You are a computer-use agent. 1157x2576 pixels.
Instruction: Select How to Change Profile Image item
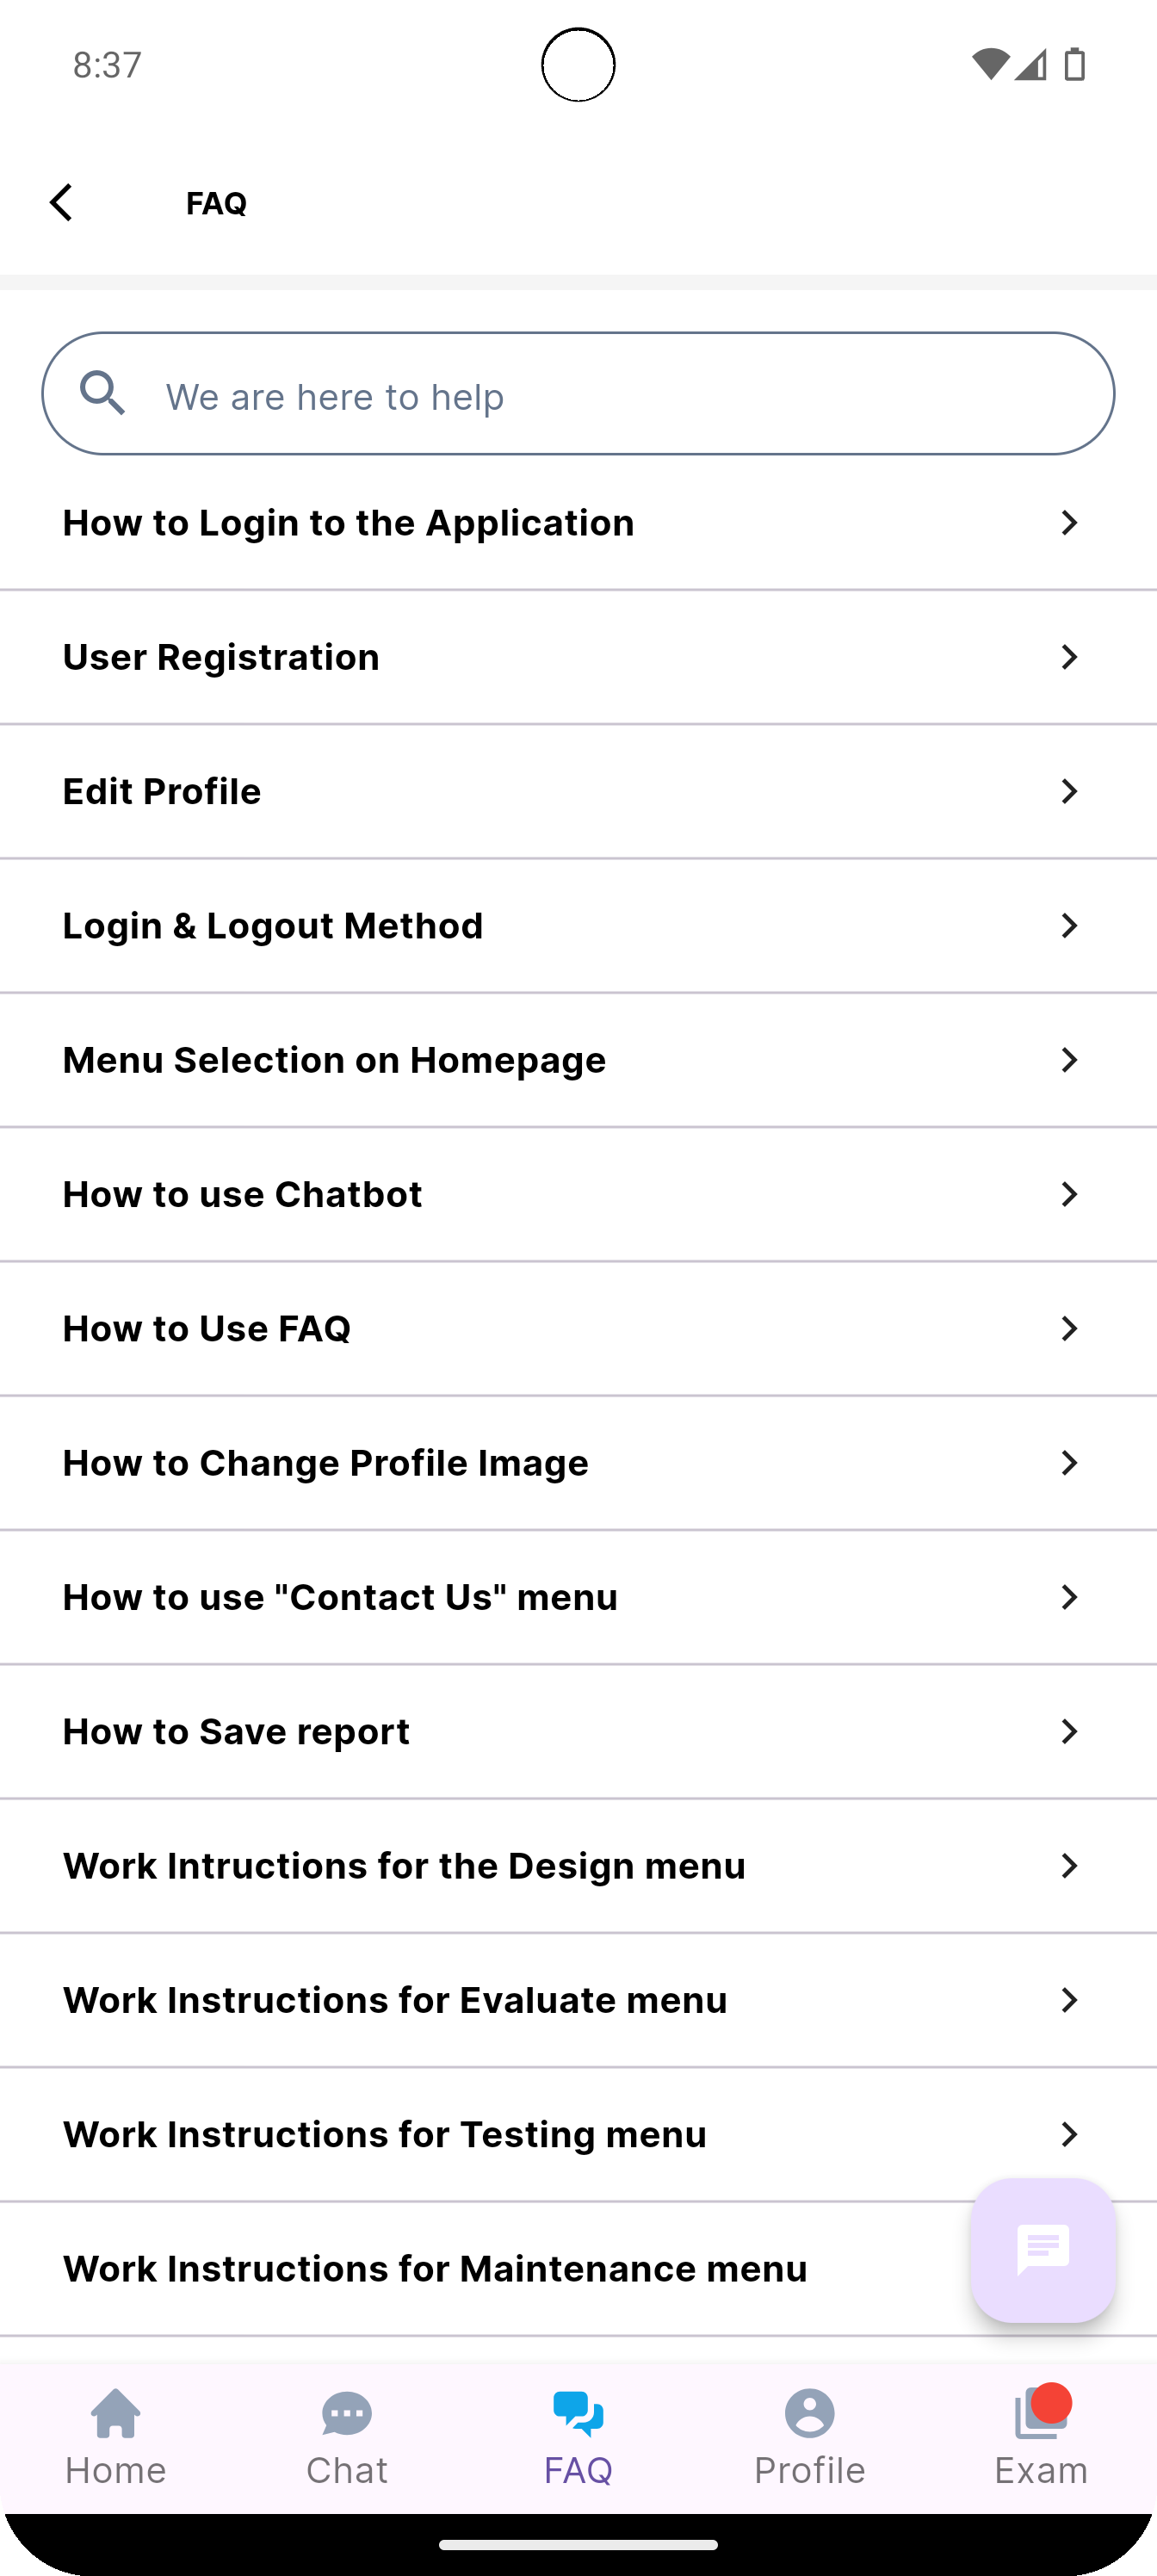[578, 1463]
